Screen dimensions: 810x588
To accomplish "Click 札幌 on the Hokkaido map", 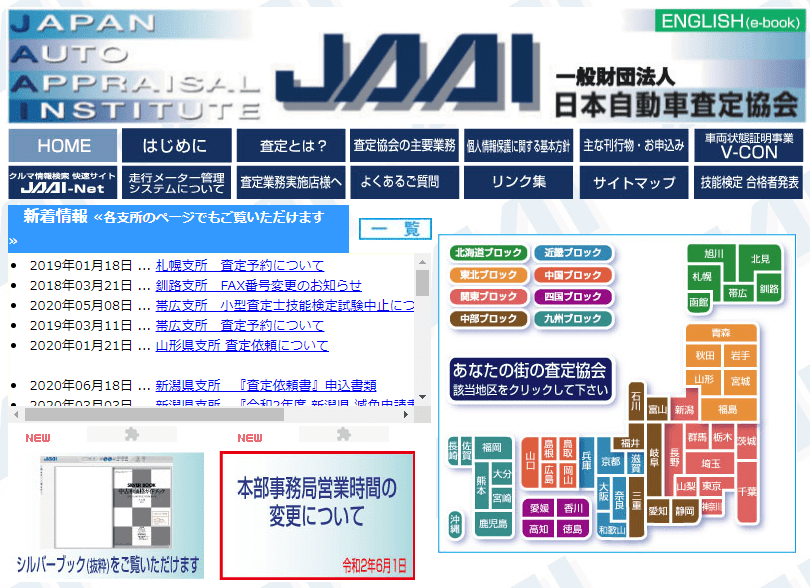I will 701,276.
